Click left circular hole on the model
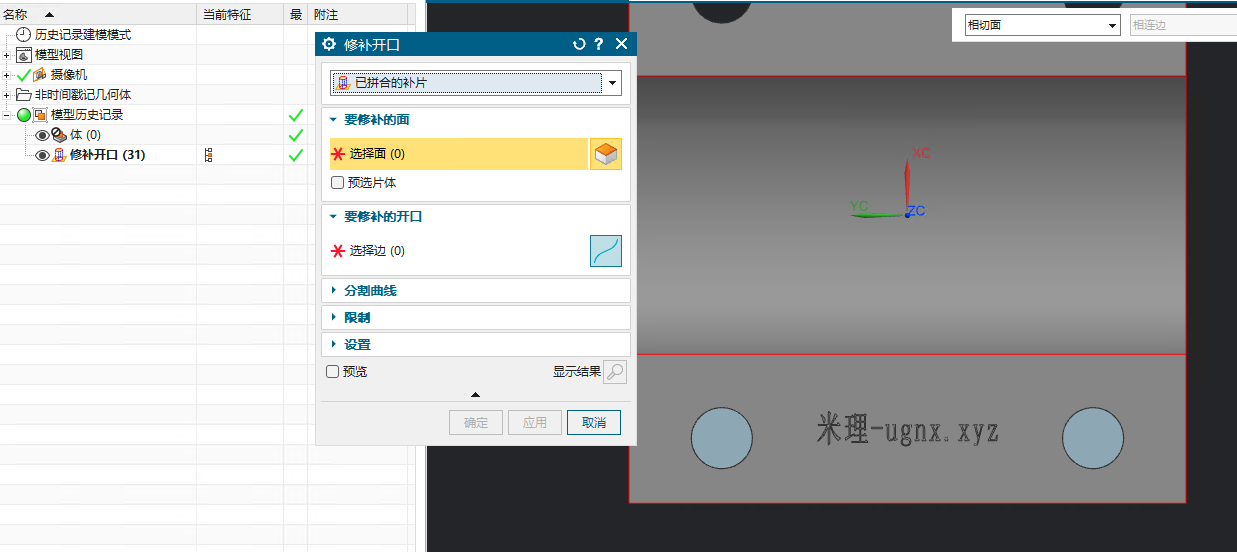The image size is (1237, 552). (x=722, y=438)
